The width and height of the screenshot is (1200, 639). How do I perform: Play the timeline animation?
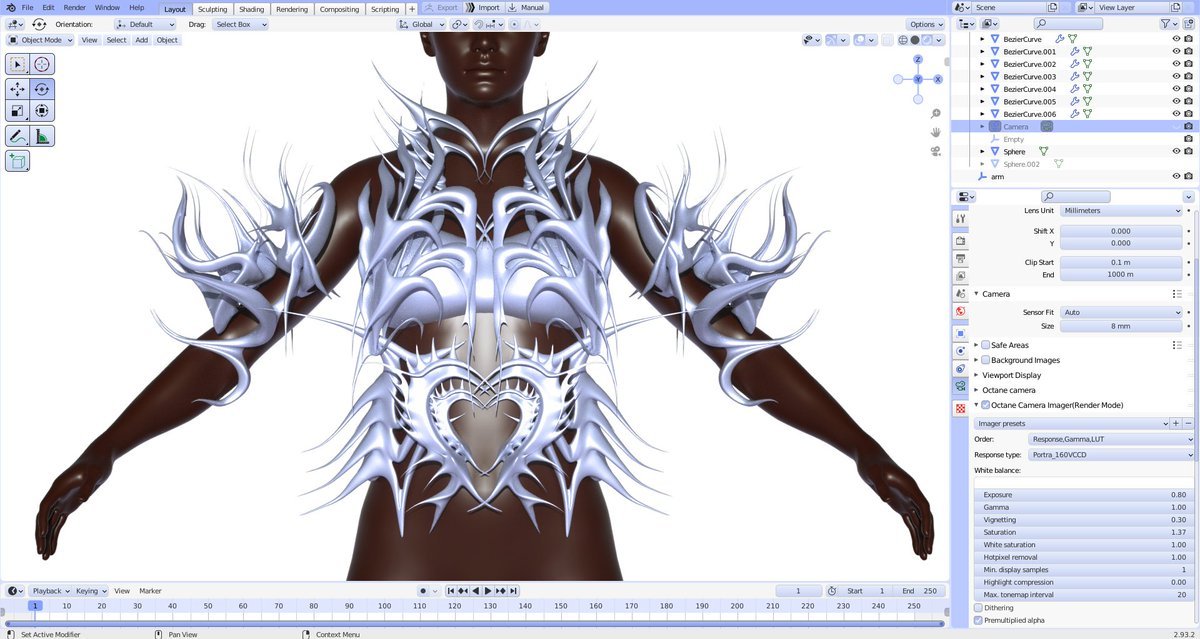[488, 591]
